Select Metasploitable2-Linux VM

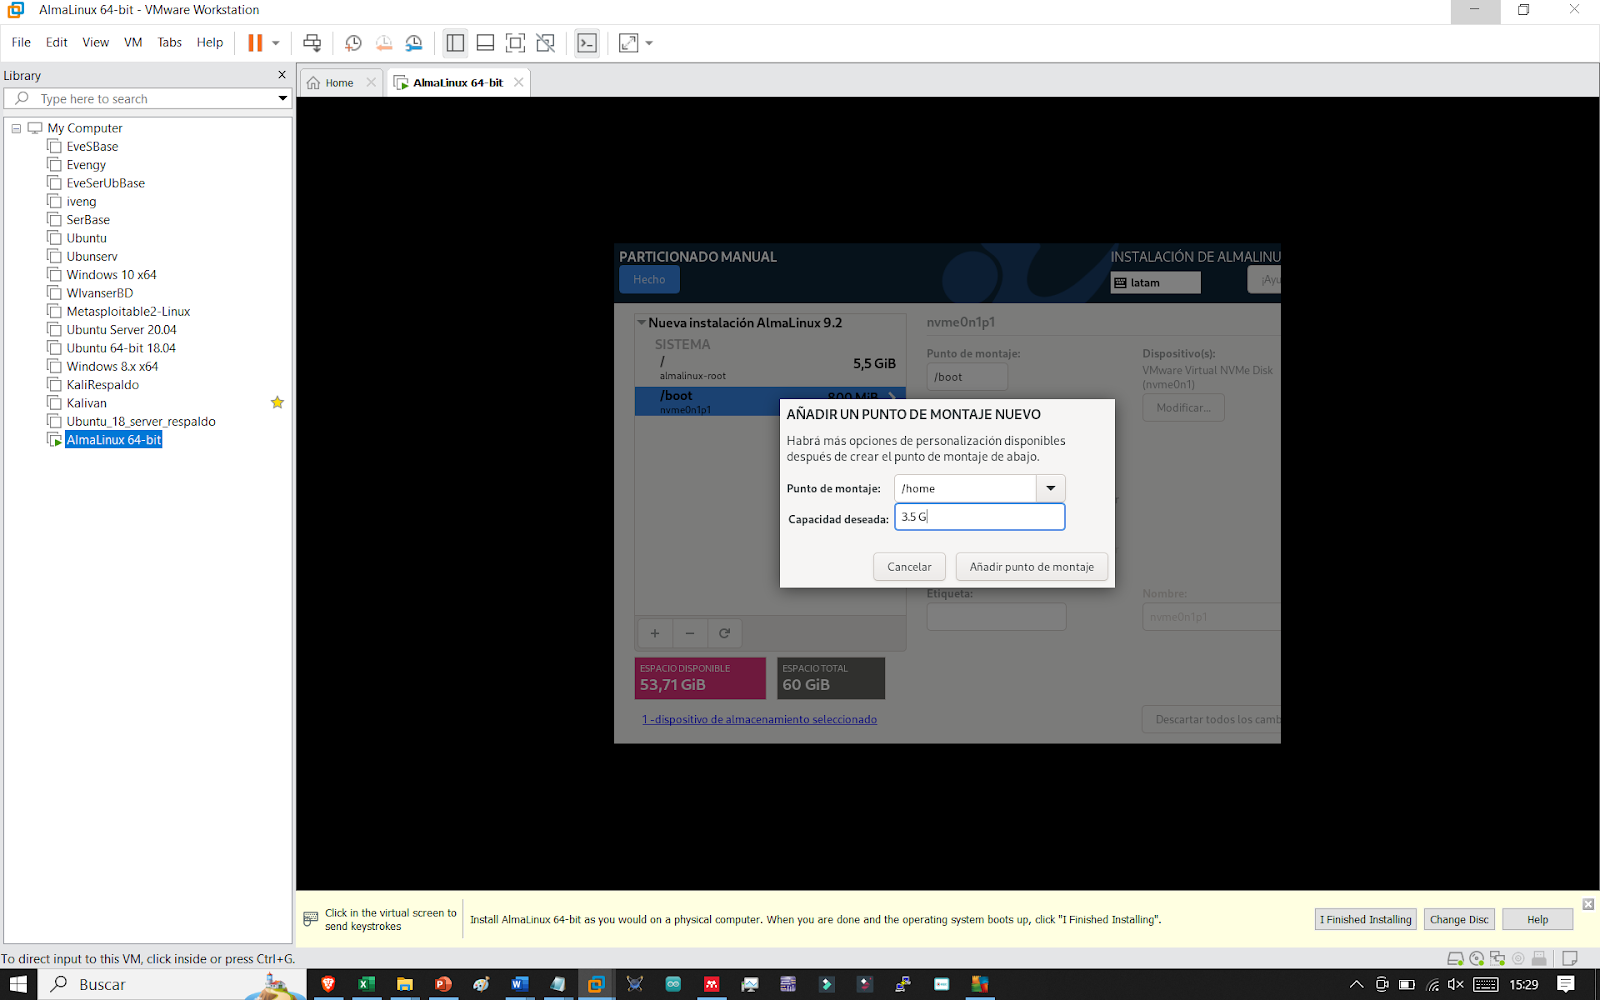128,311
